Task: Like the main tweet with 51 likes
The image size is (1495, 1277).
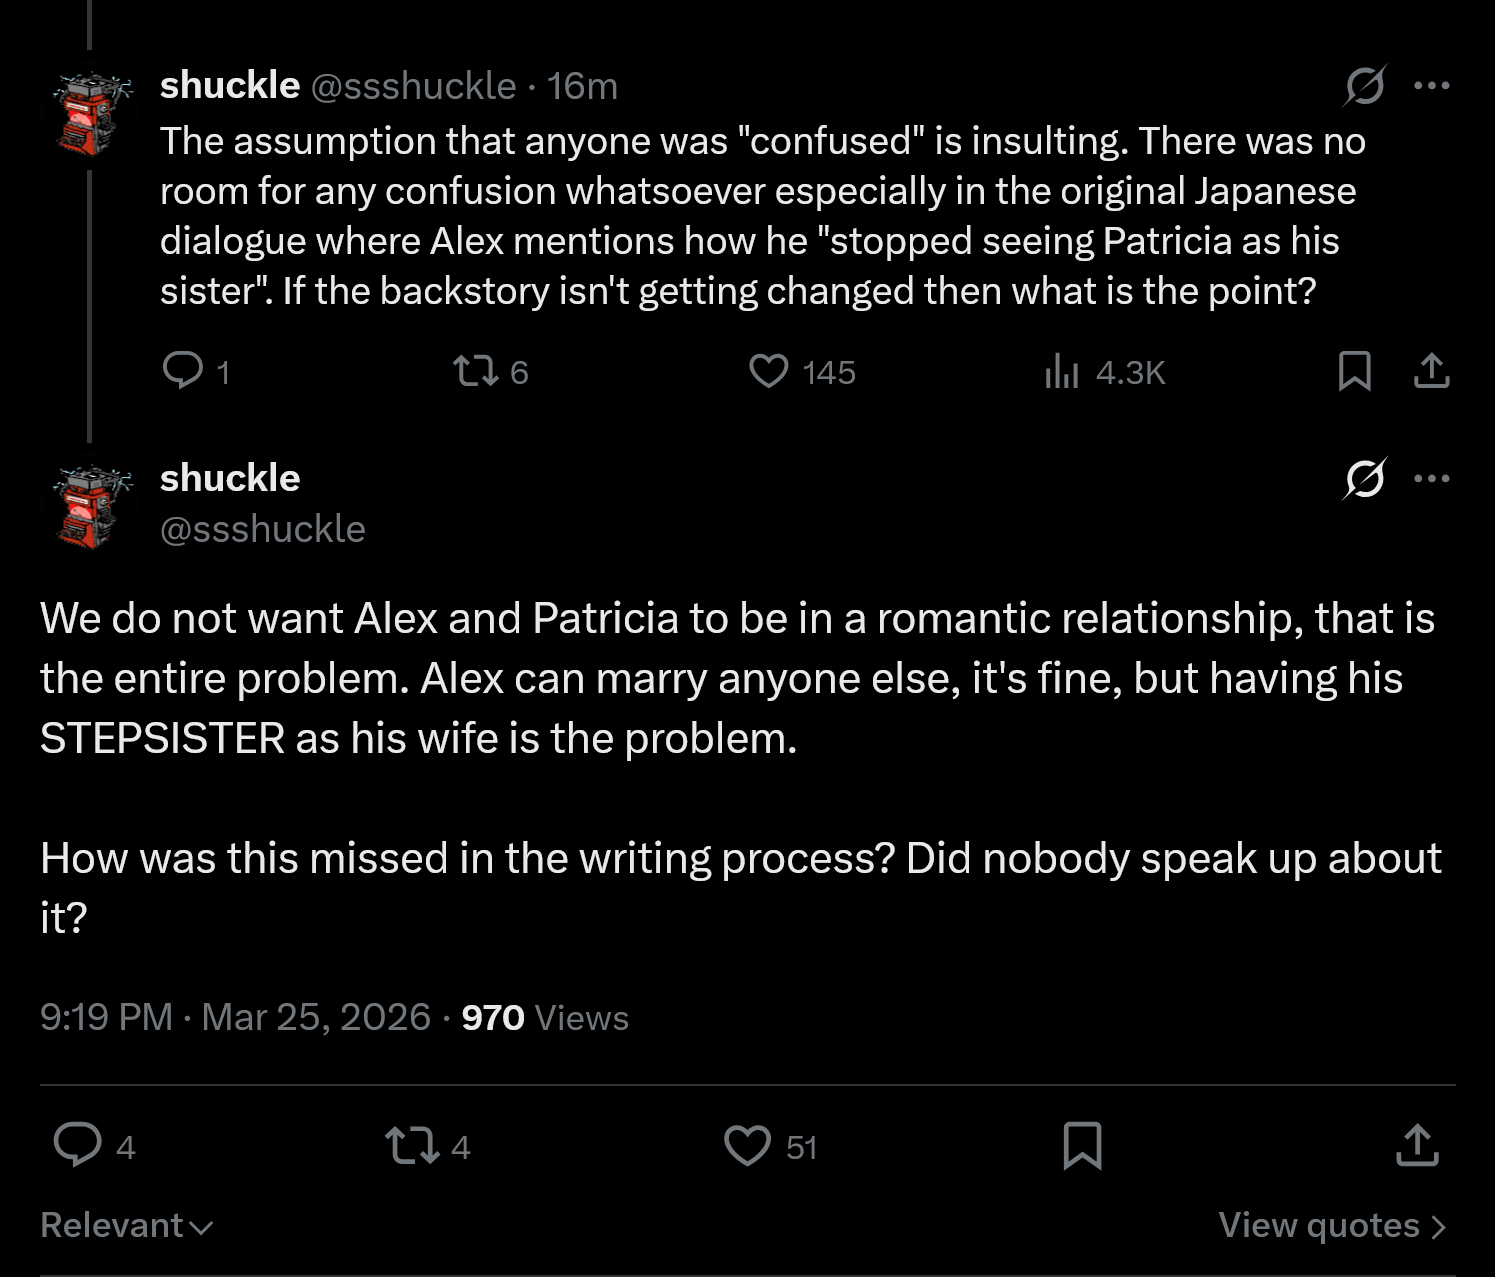Action: [747, 1146]
